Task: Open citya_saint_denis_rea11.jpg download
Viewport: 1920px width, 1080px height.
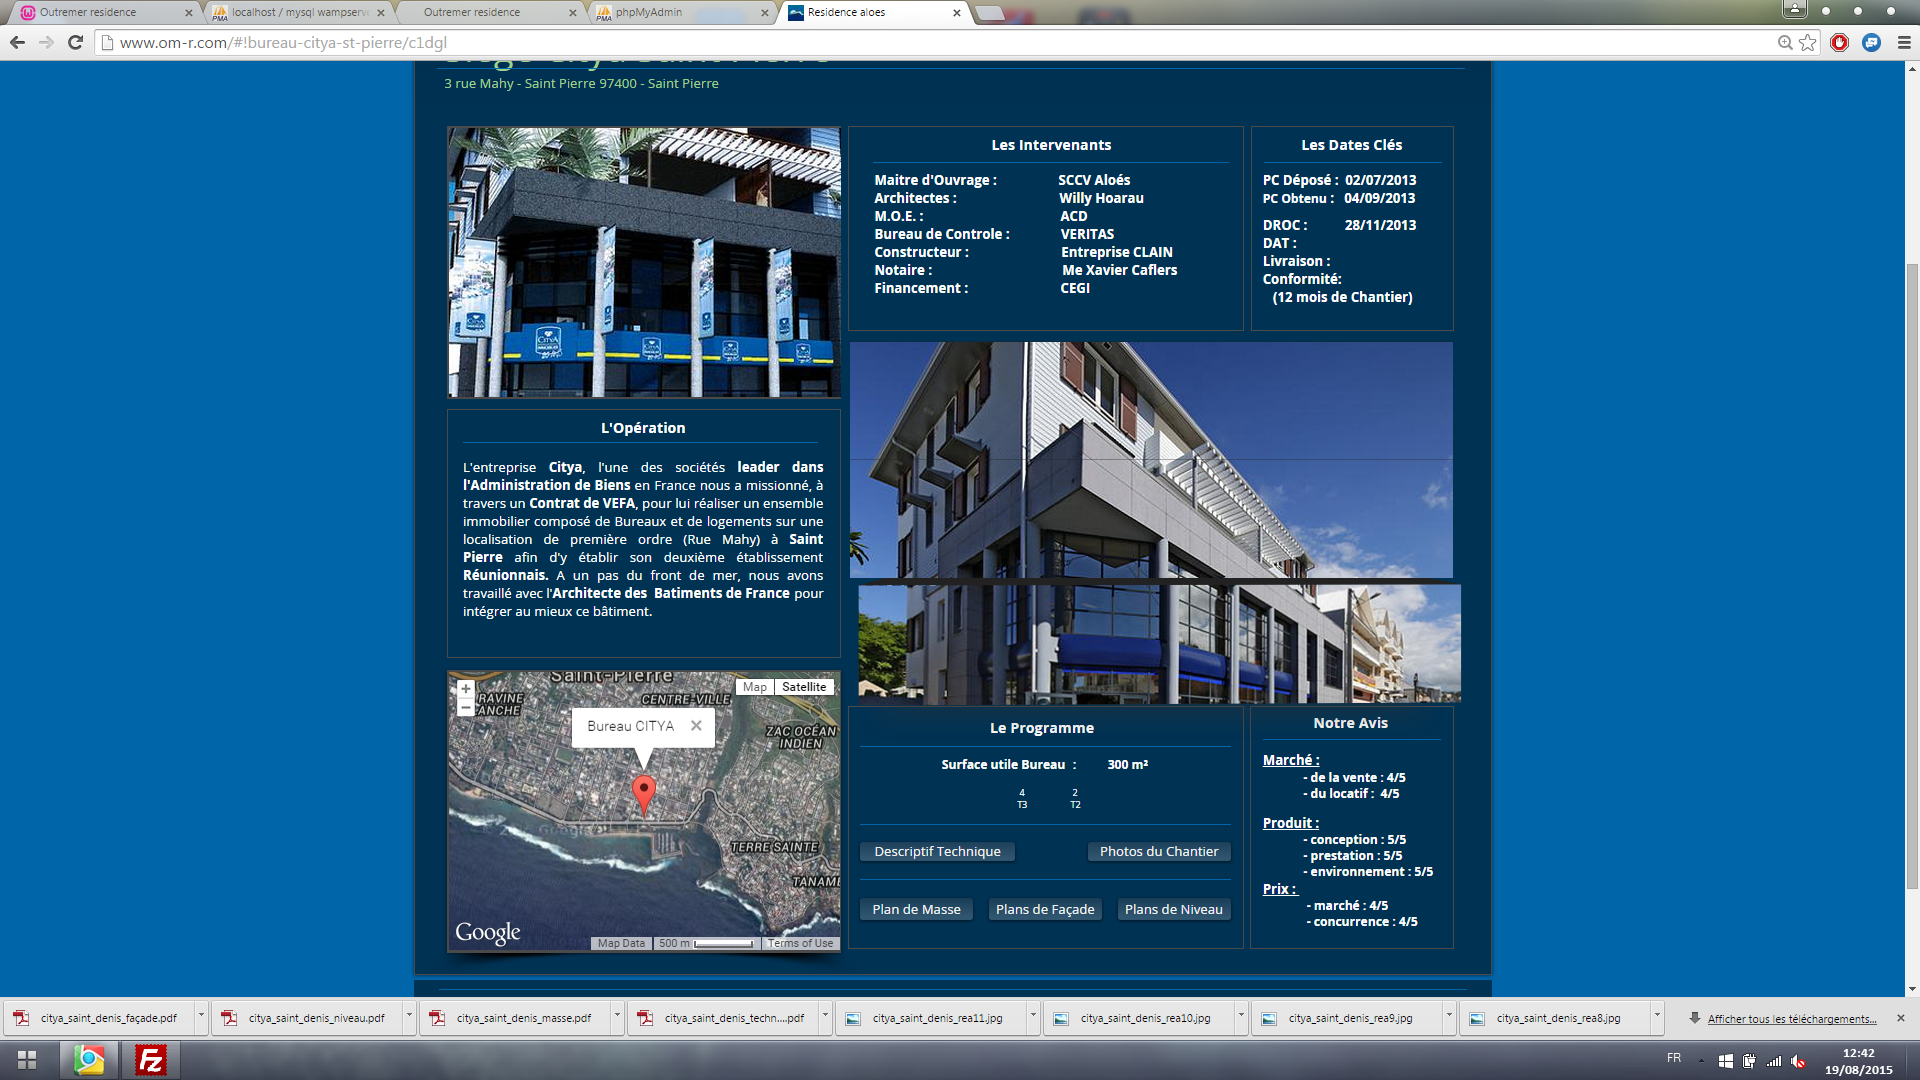Action: [931, 1018]
